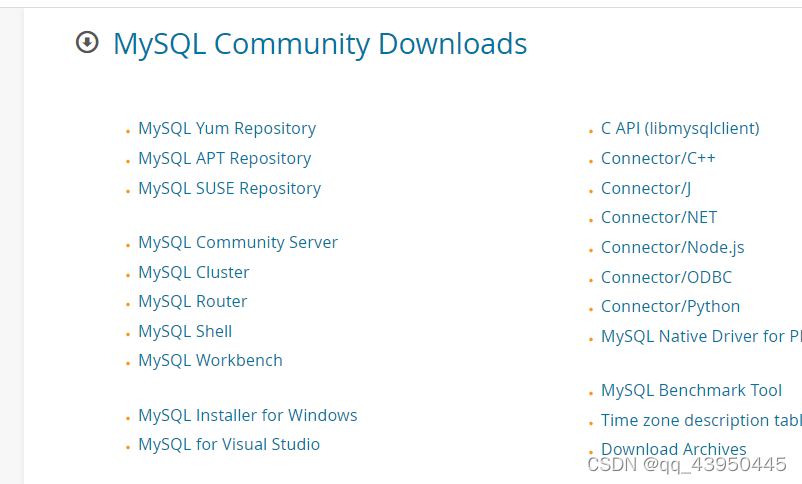The image size is (802, 484).
Task: Open the MySQL Cluster link
Action: coord(194,272)
